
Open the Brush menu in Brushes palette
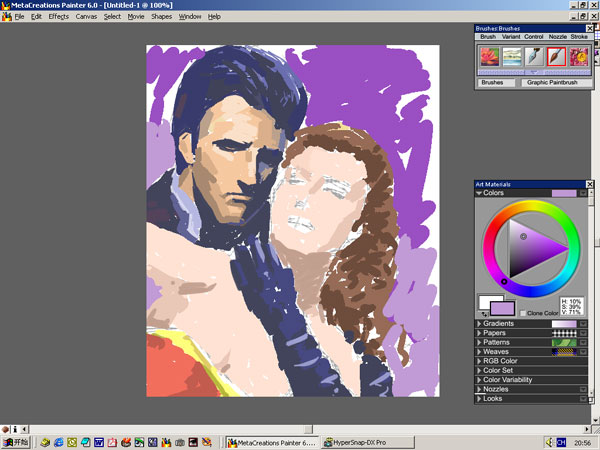488,37
